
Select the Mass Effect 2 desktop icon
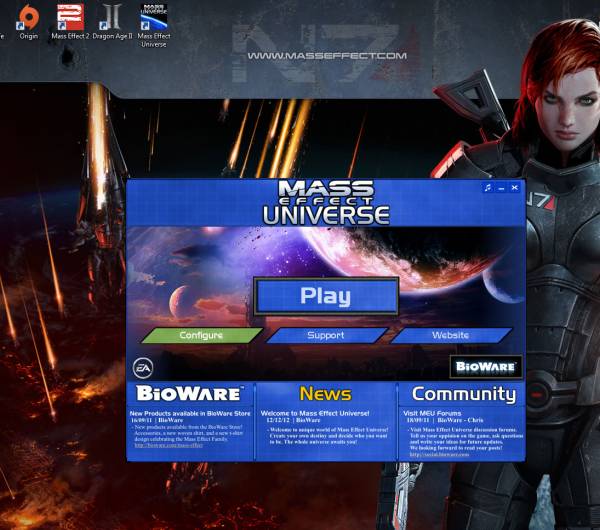70,22
